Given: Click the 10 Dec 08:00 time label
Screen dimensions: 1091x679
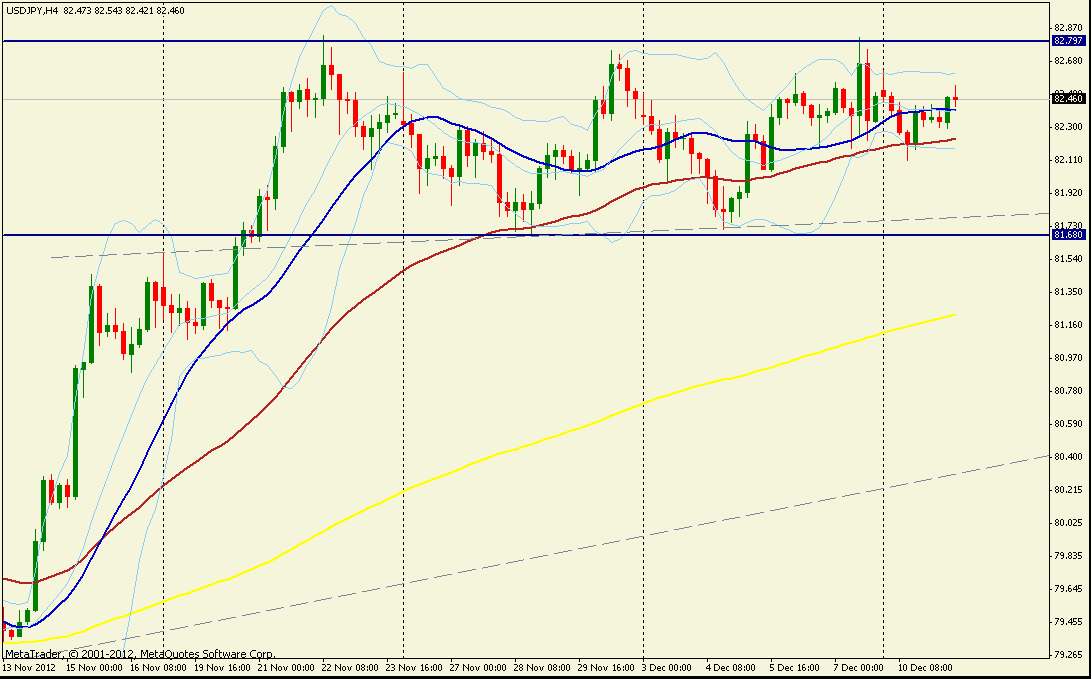Looking at the screenshot, I should coord(925,667).
